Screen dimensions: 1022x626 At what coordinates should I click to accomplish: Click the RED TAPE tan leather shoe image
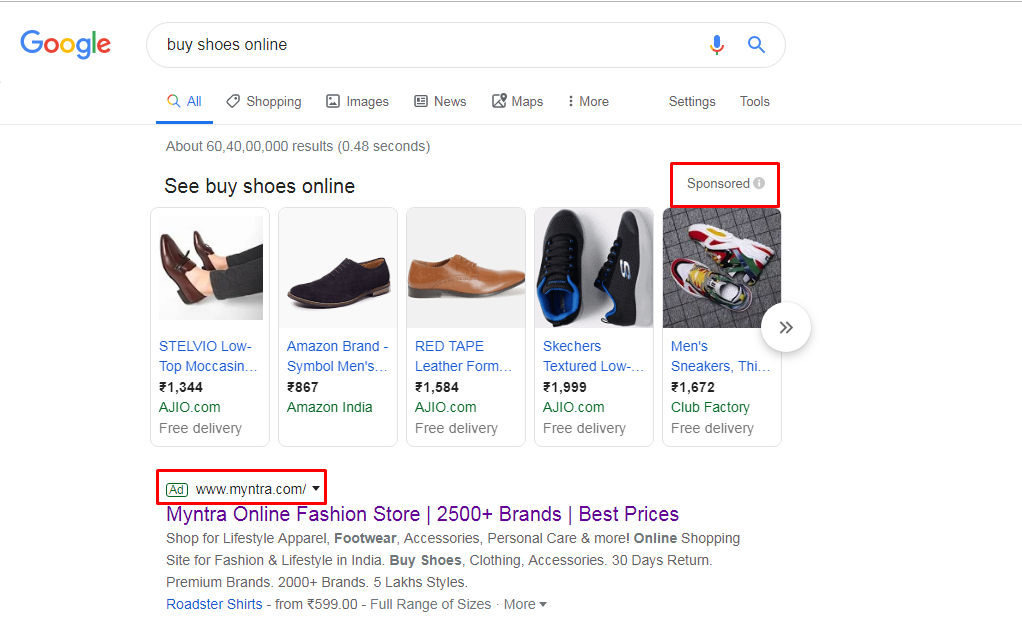click(x=466, y=268)
